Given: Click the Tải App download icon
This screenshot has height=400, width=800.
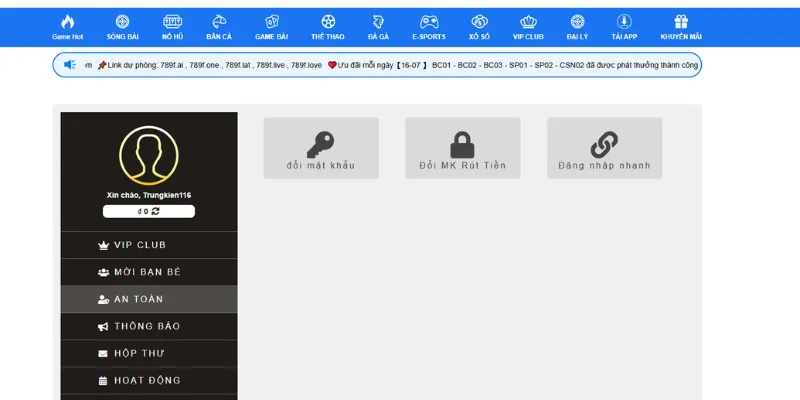Looking at the screenshot, I should coord(624,22).
